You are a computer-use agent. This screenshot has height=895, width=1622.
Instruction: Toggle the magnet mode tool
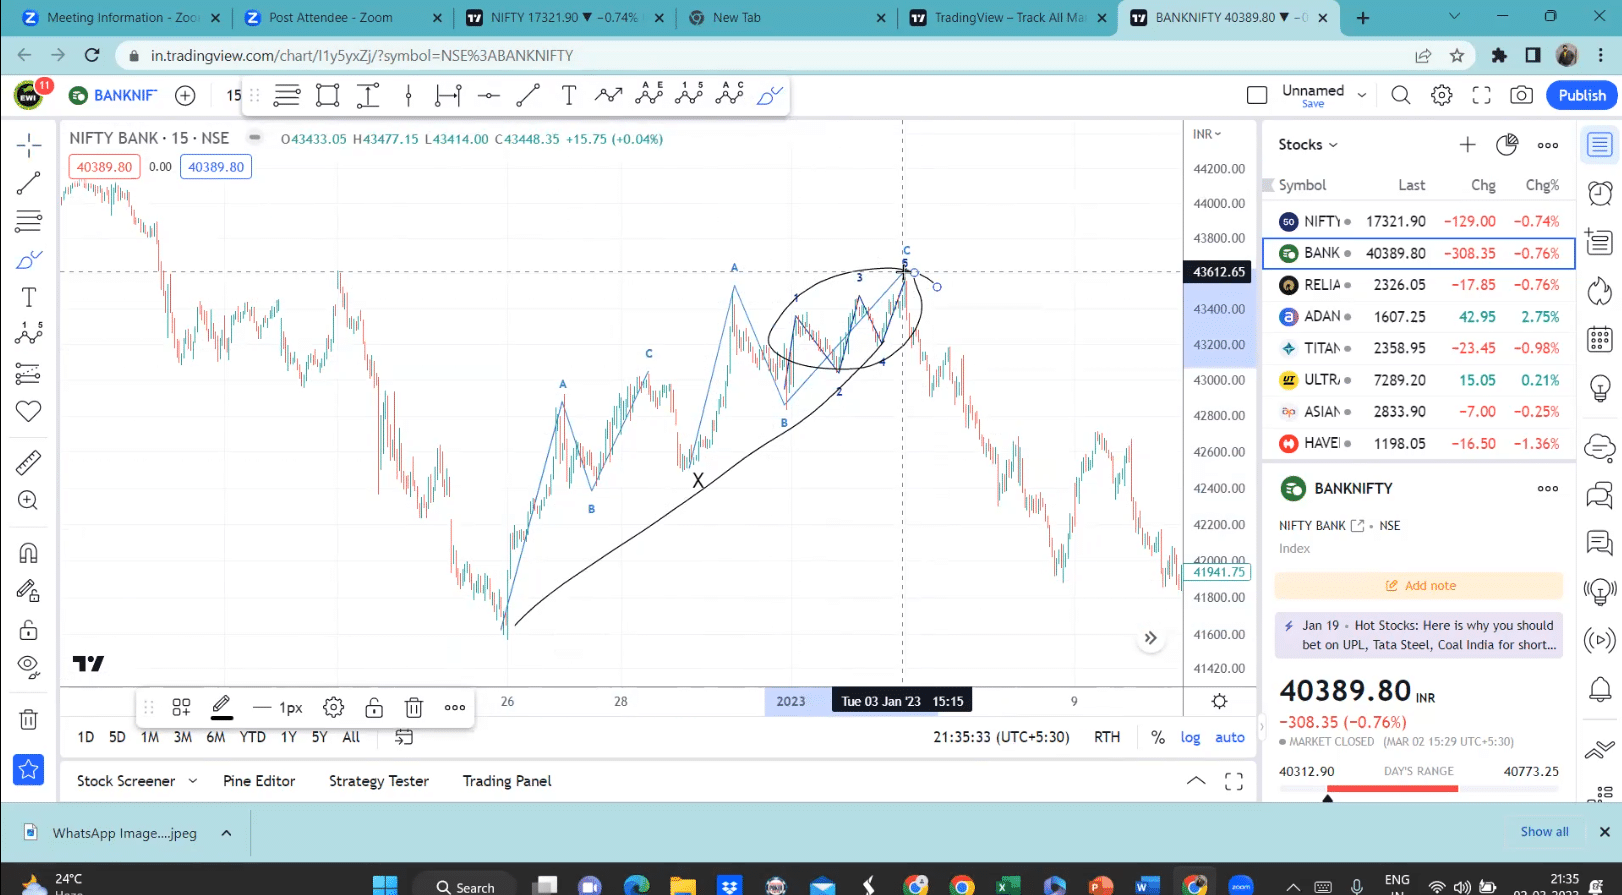pyautogui.click(x=28, y=553)
